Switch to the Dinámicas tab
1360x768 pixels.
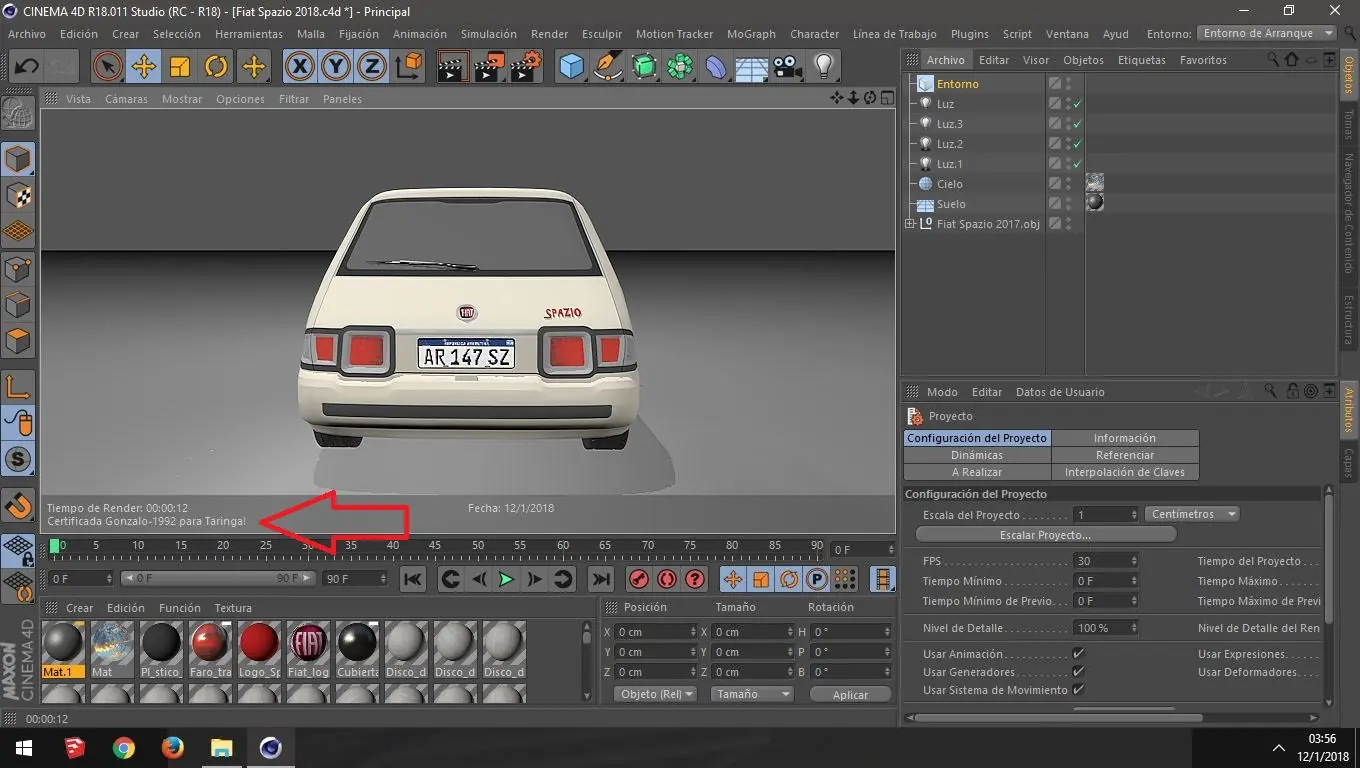tap(977, 455)
